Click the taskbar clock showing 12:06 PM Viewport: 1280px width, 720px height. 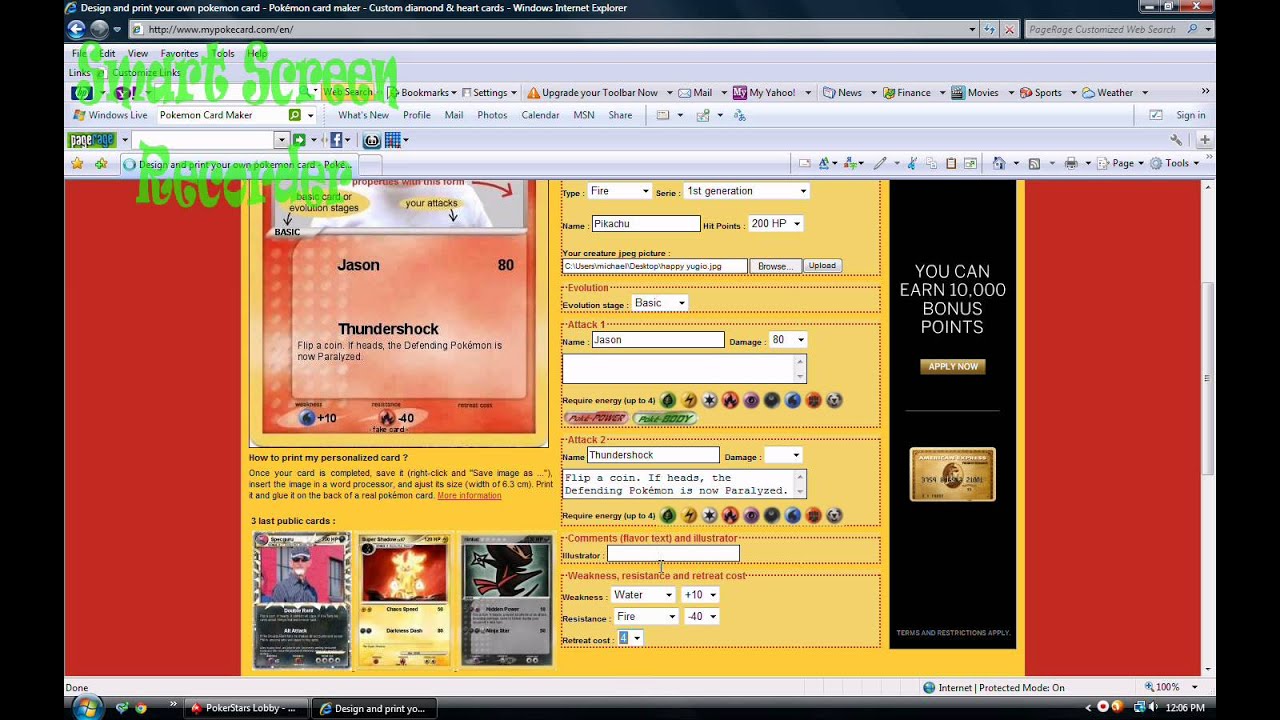[1184, 708]
